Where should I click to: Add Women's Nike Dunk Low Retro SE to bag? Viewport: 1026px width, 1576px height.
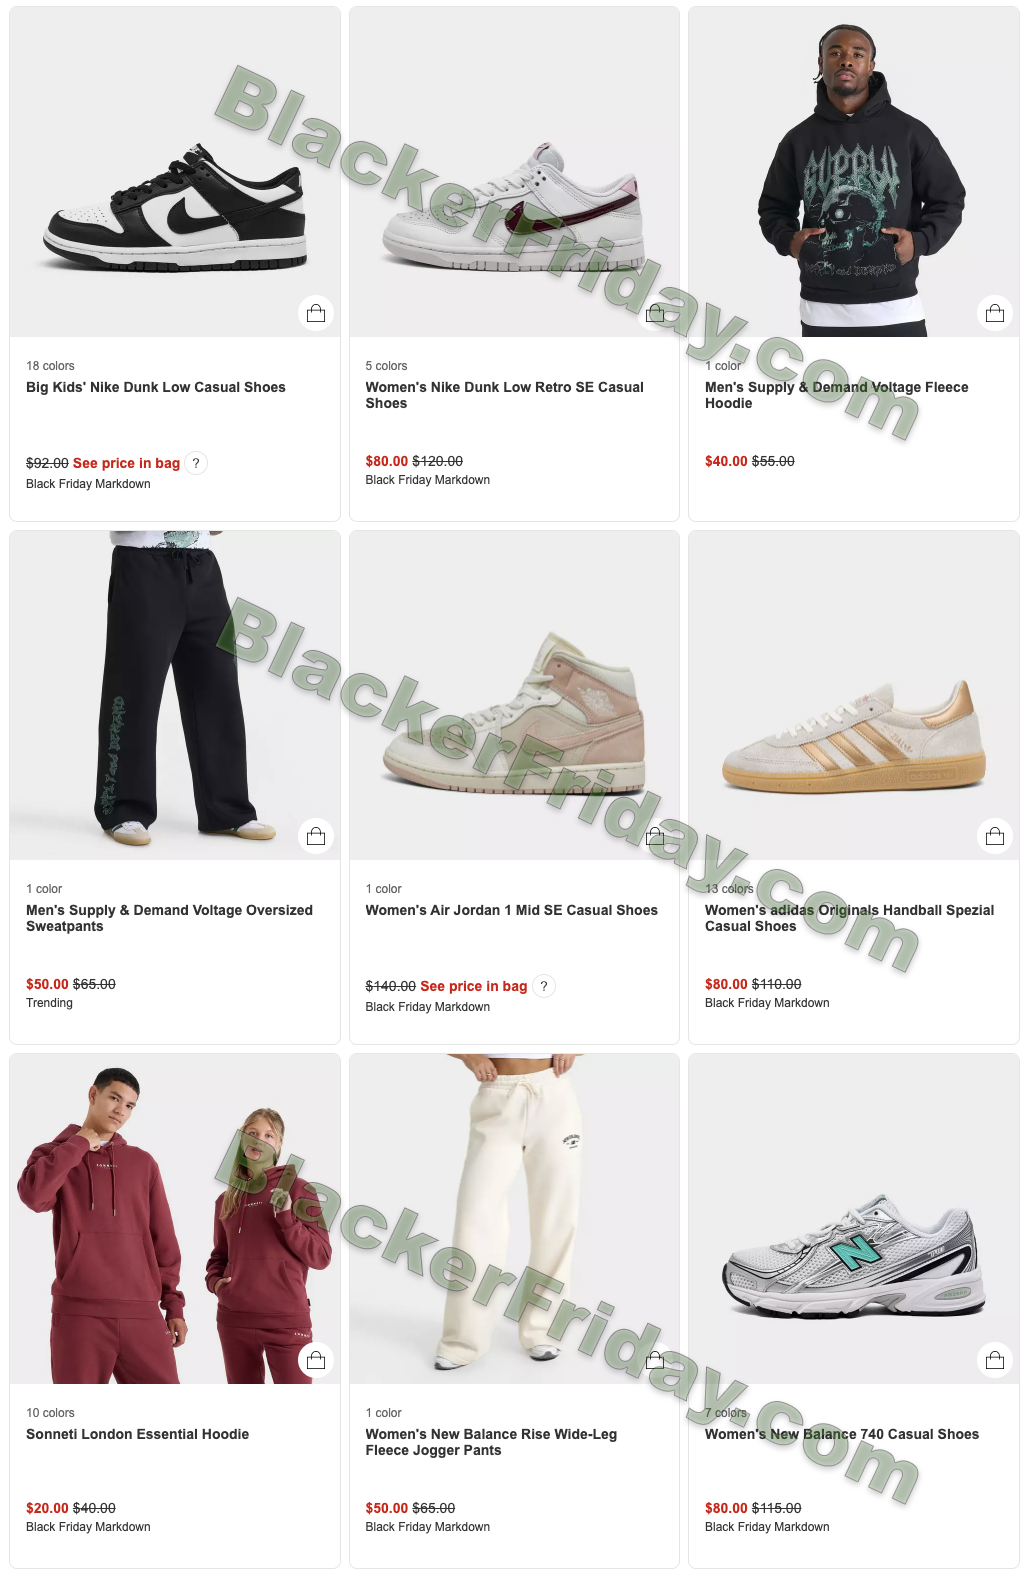(655, 313)
